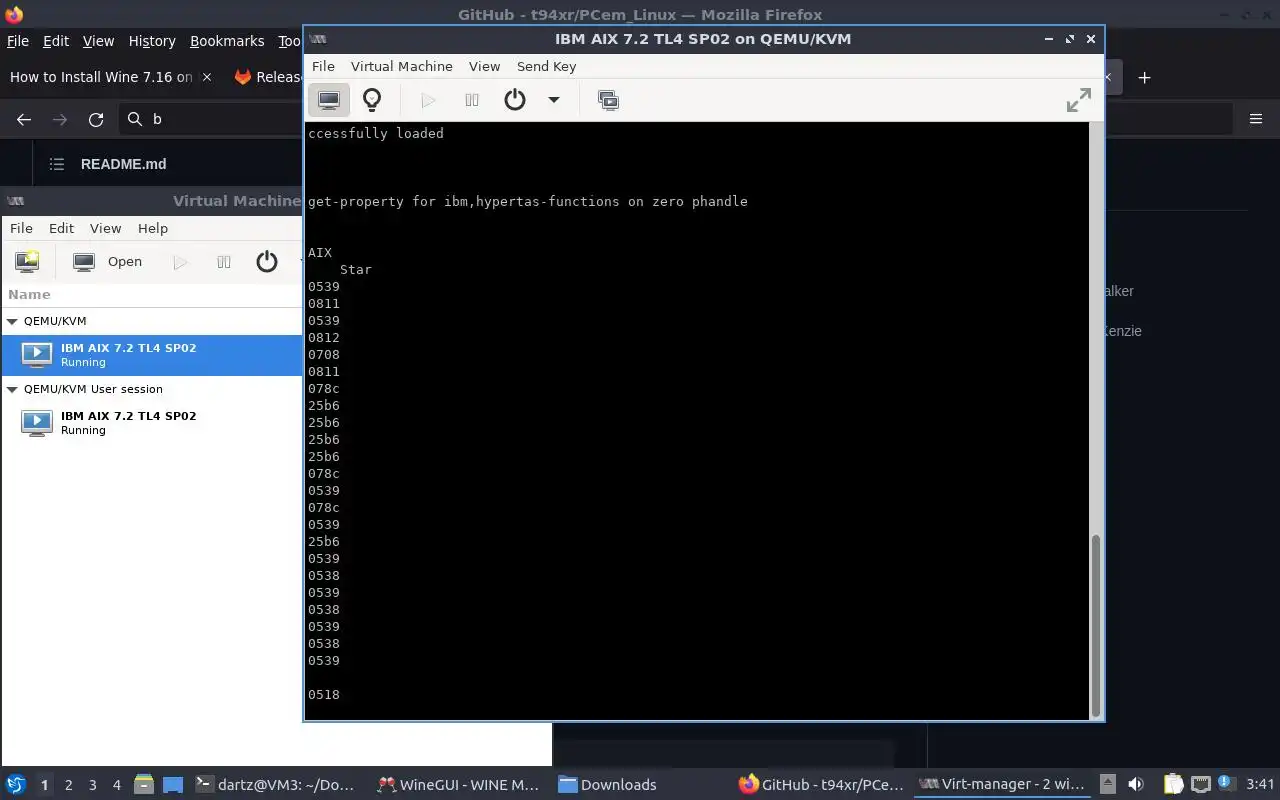
Task: Open the dartz@VM3 terminal taskbar entry
Action: click(x=275, y=785)
